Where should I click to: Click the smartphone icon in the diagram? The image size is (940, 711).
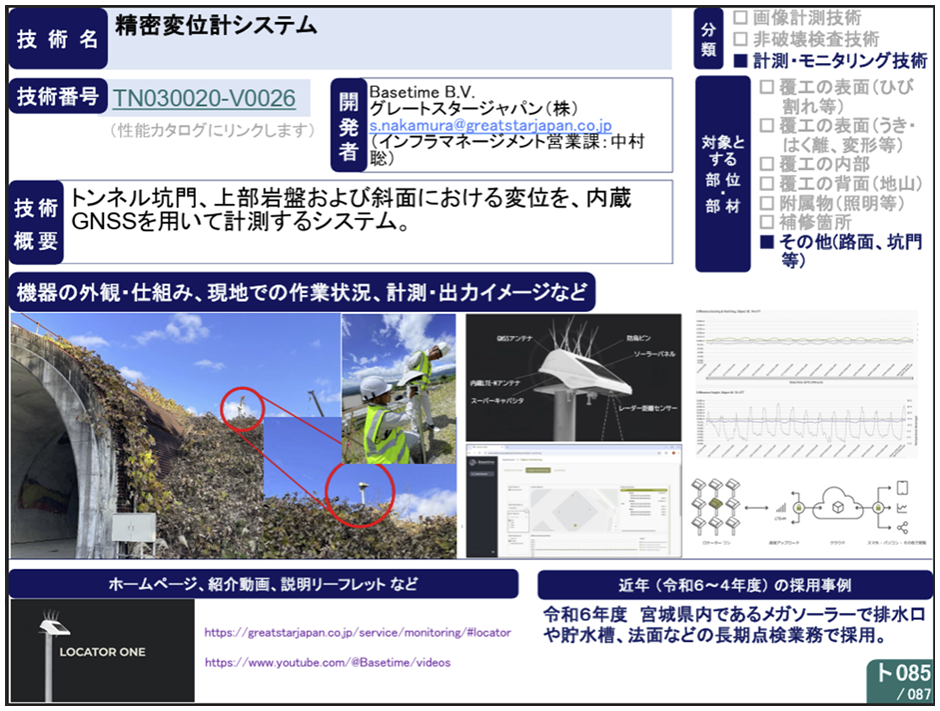coord(901,487)
